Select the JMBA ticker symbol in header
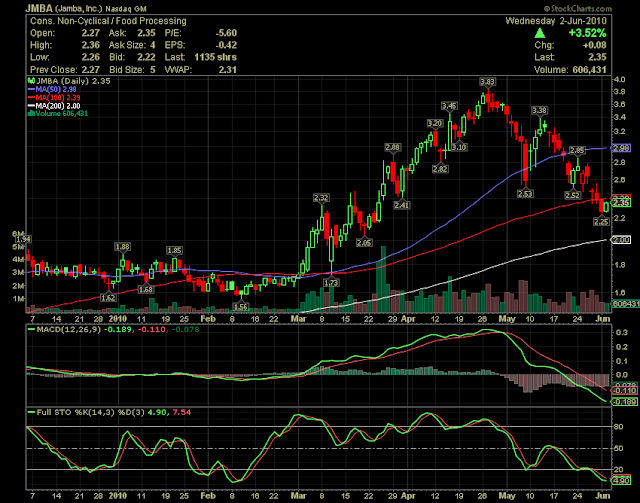Screen dimensions: 640x503 click(x=39, y=8)
